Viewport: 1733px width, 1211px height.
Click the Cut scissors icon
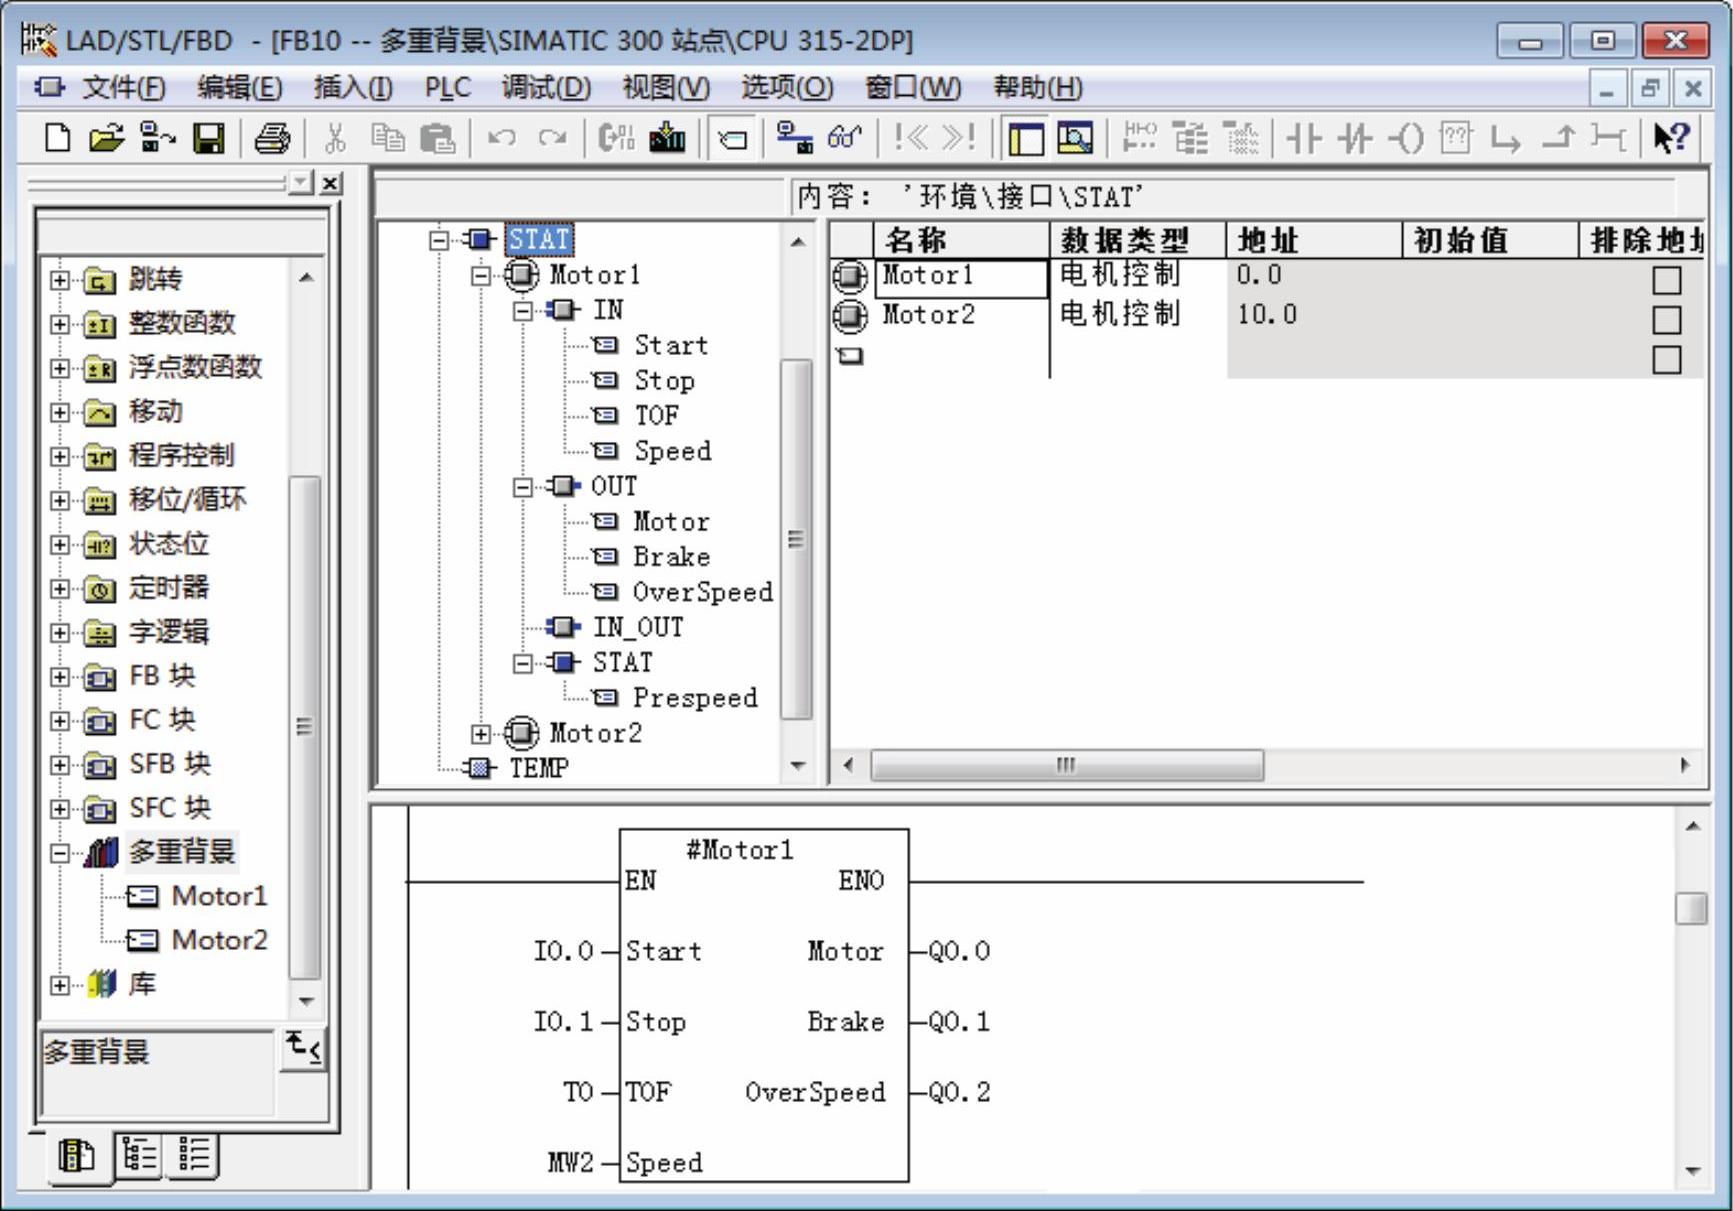click(x=335, y=138)
